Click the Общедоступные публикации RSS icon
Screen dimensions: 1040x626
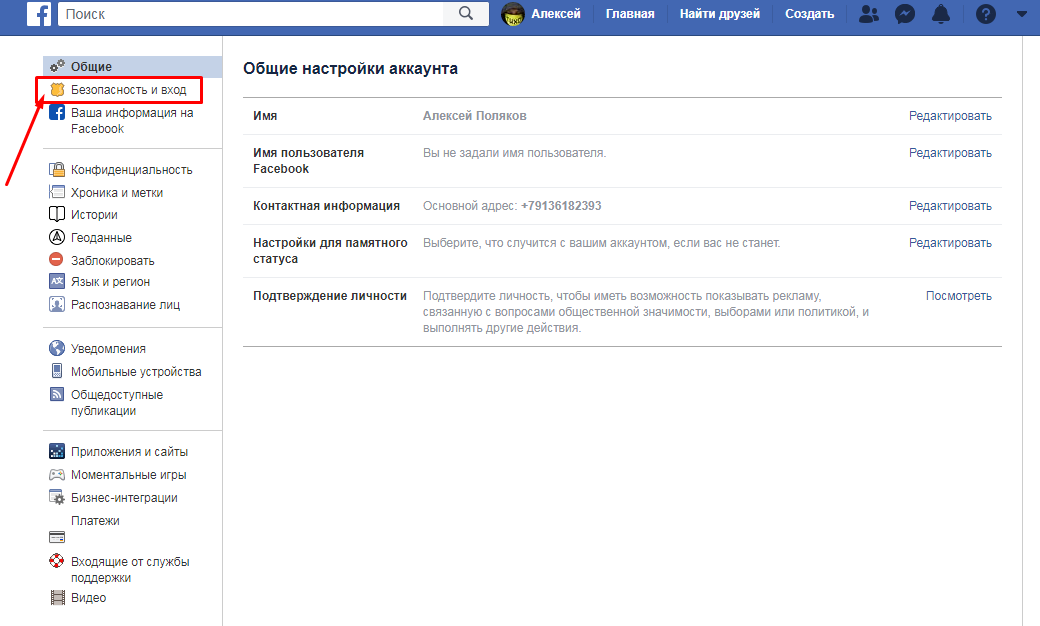(x=57, y=394)
